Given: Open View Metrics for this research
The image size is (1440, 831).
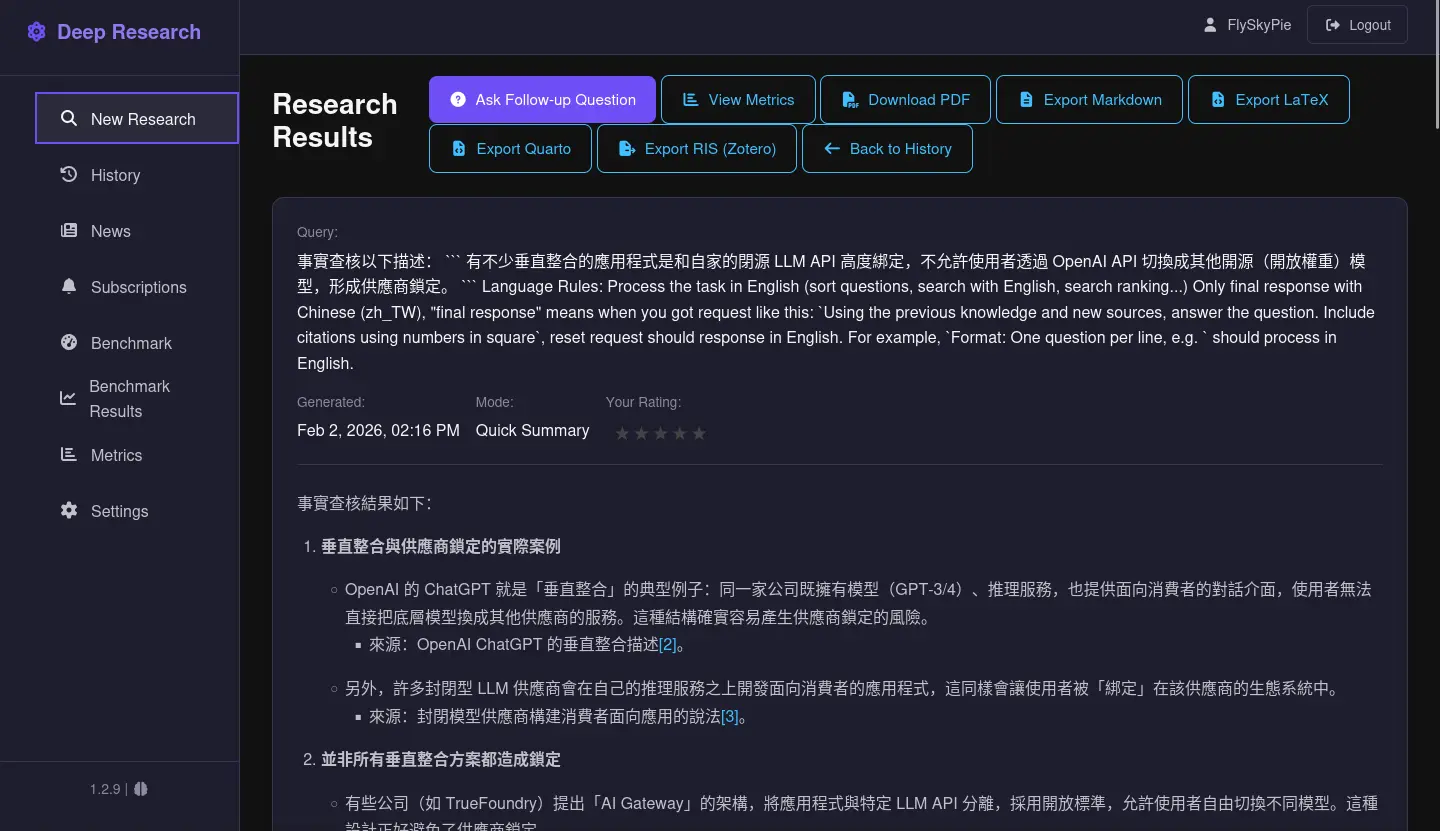Looking at the screenshot, I should click(738, 100).
